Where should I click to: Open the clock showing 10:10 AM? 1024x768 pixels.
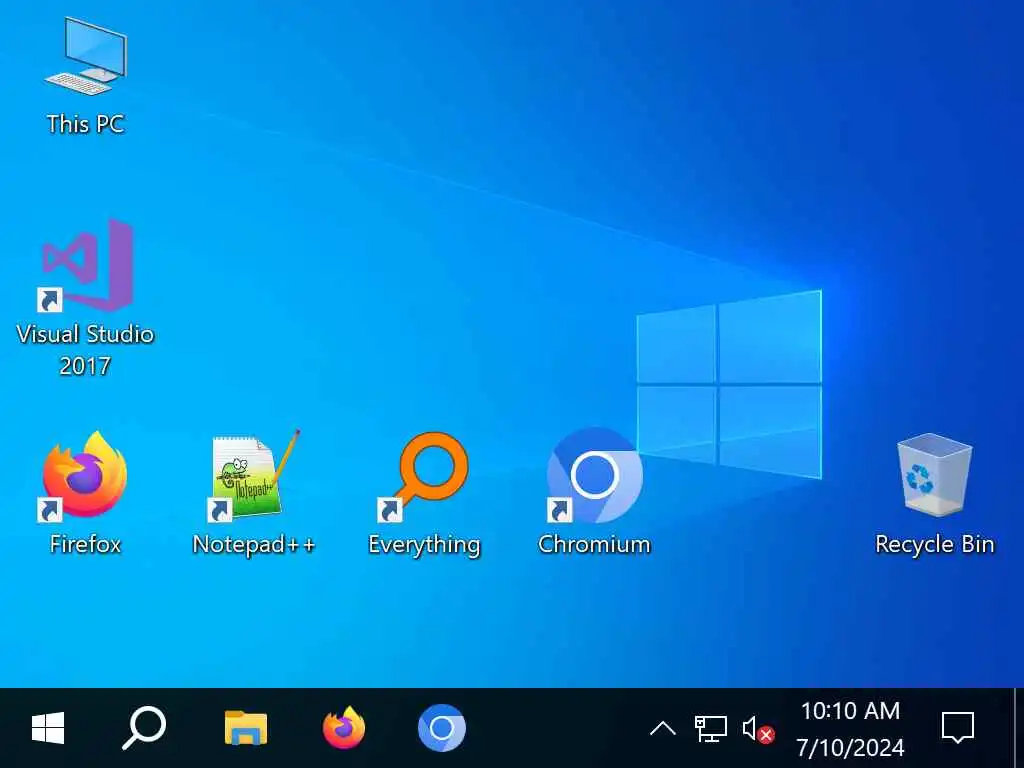pyautogui.click(x=850, y=729)
